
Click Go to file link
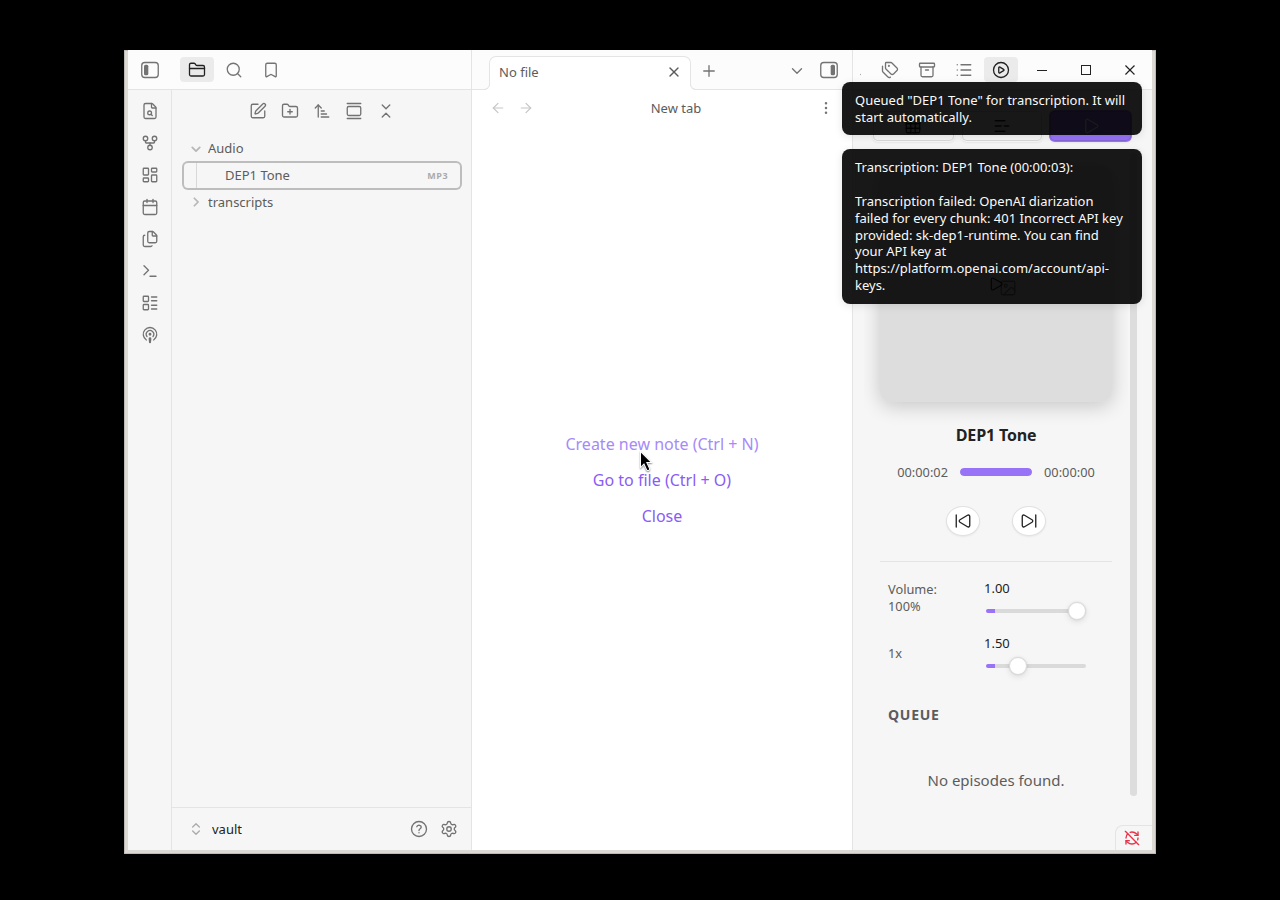tap(662, 480)
